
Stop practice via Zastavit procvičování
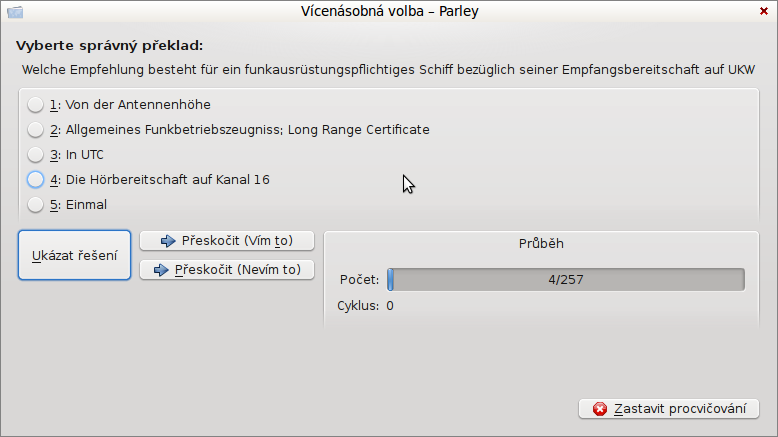point(669,409)
